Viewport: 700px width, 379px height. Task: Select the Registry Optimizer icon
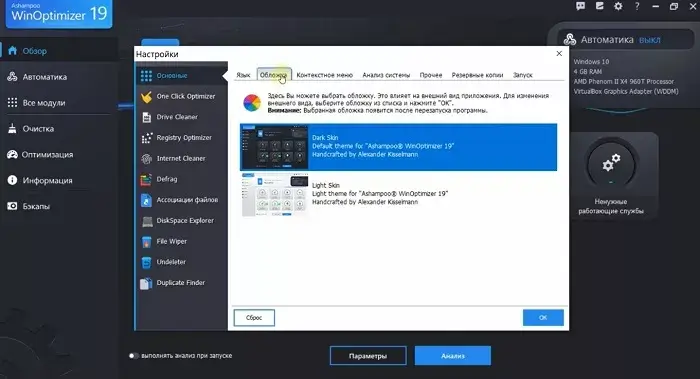click(146, 138)
